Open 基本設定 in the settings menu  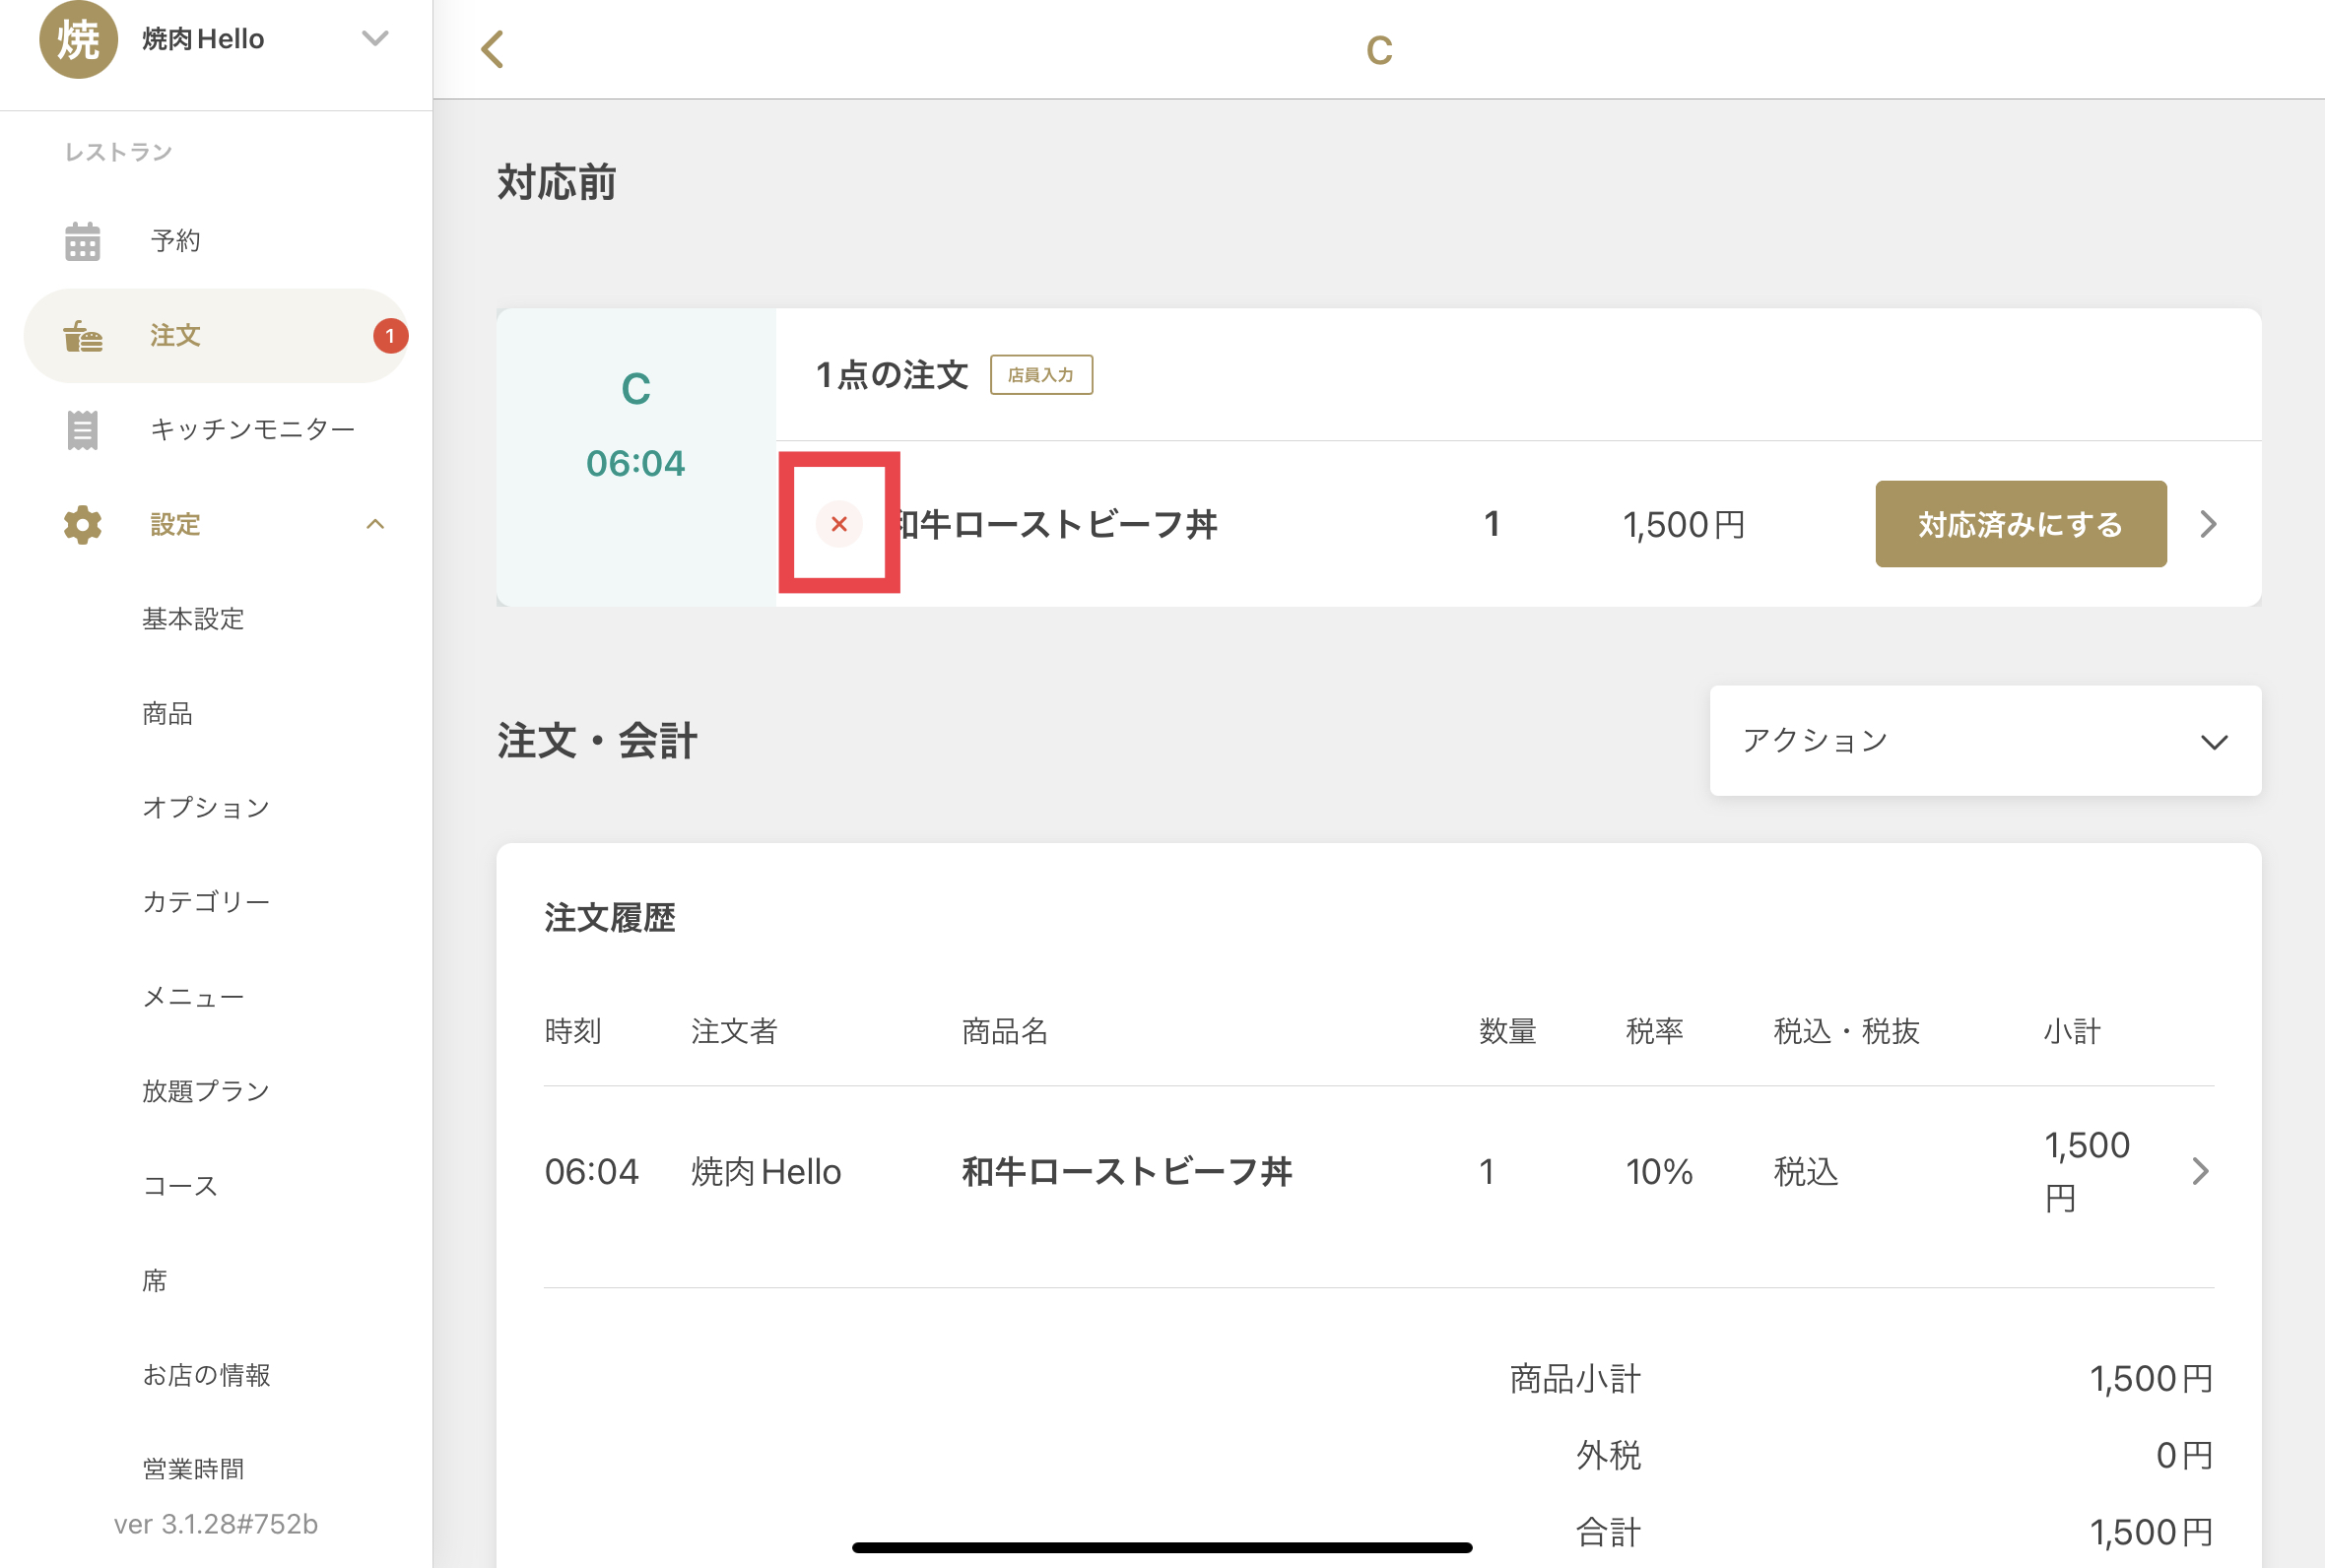coord(193,619)
